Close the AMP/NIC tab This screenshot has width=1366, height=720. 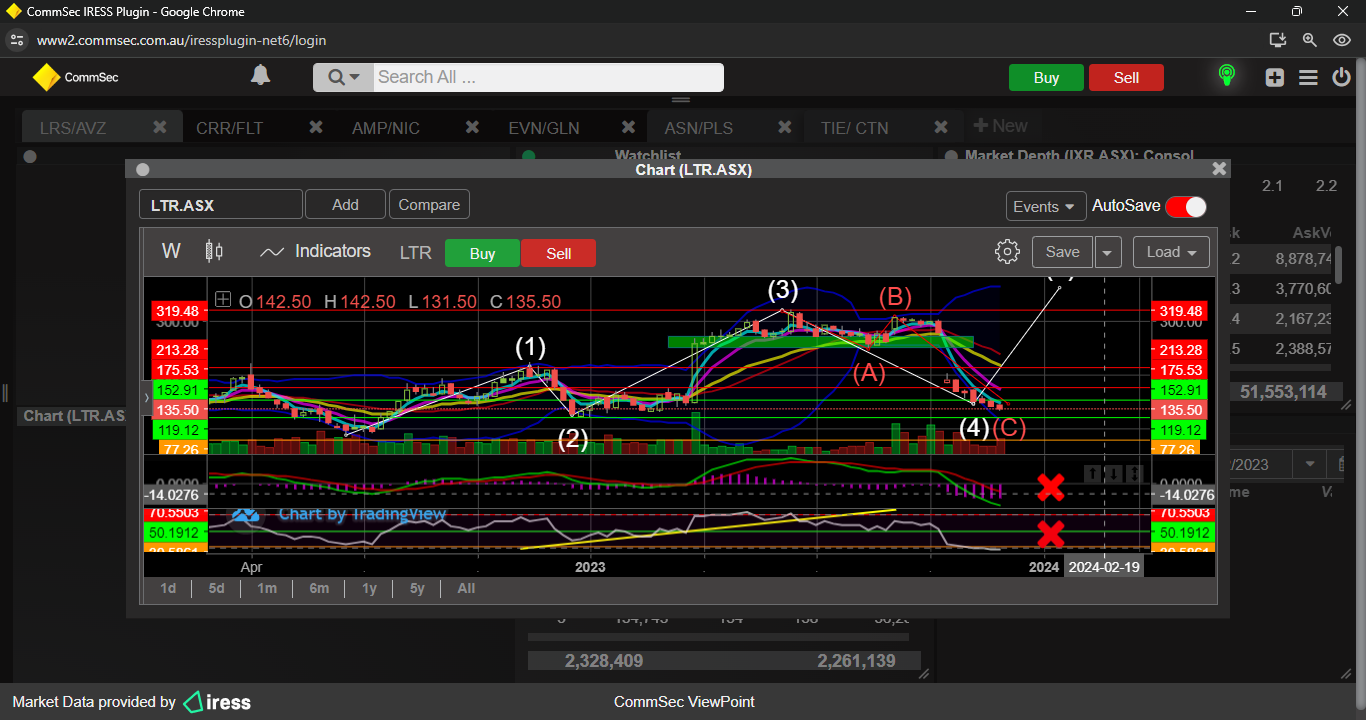point(472,127)
